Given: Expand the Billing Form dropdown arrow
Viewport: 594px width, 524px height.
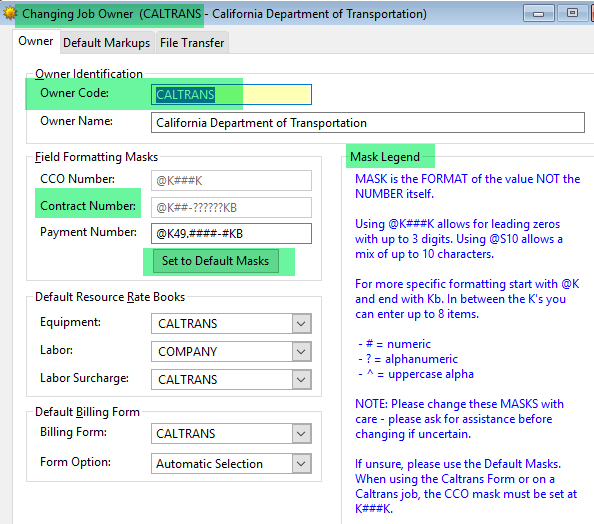Looking at the screenshot, I should [302, 433].
